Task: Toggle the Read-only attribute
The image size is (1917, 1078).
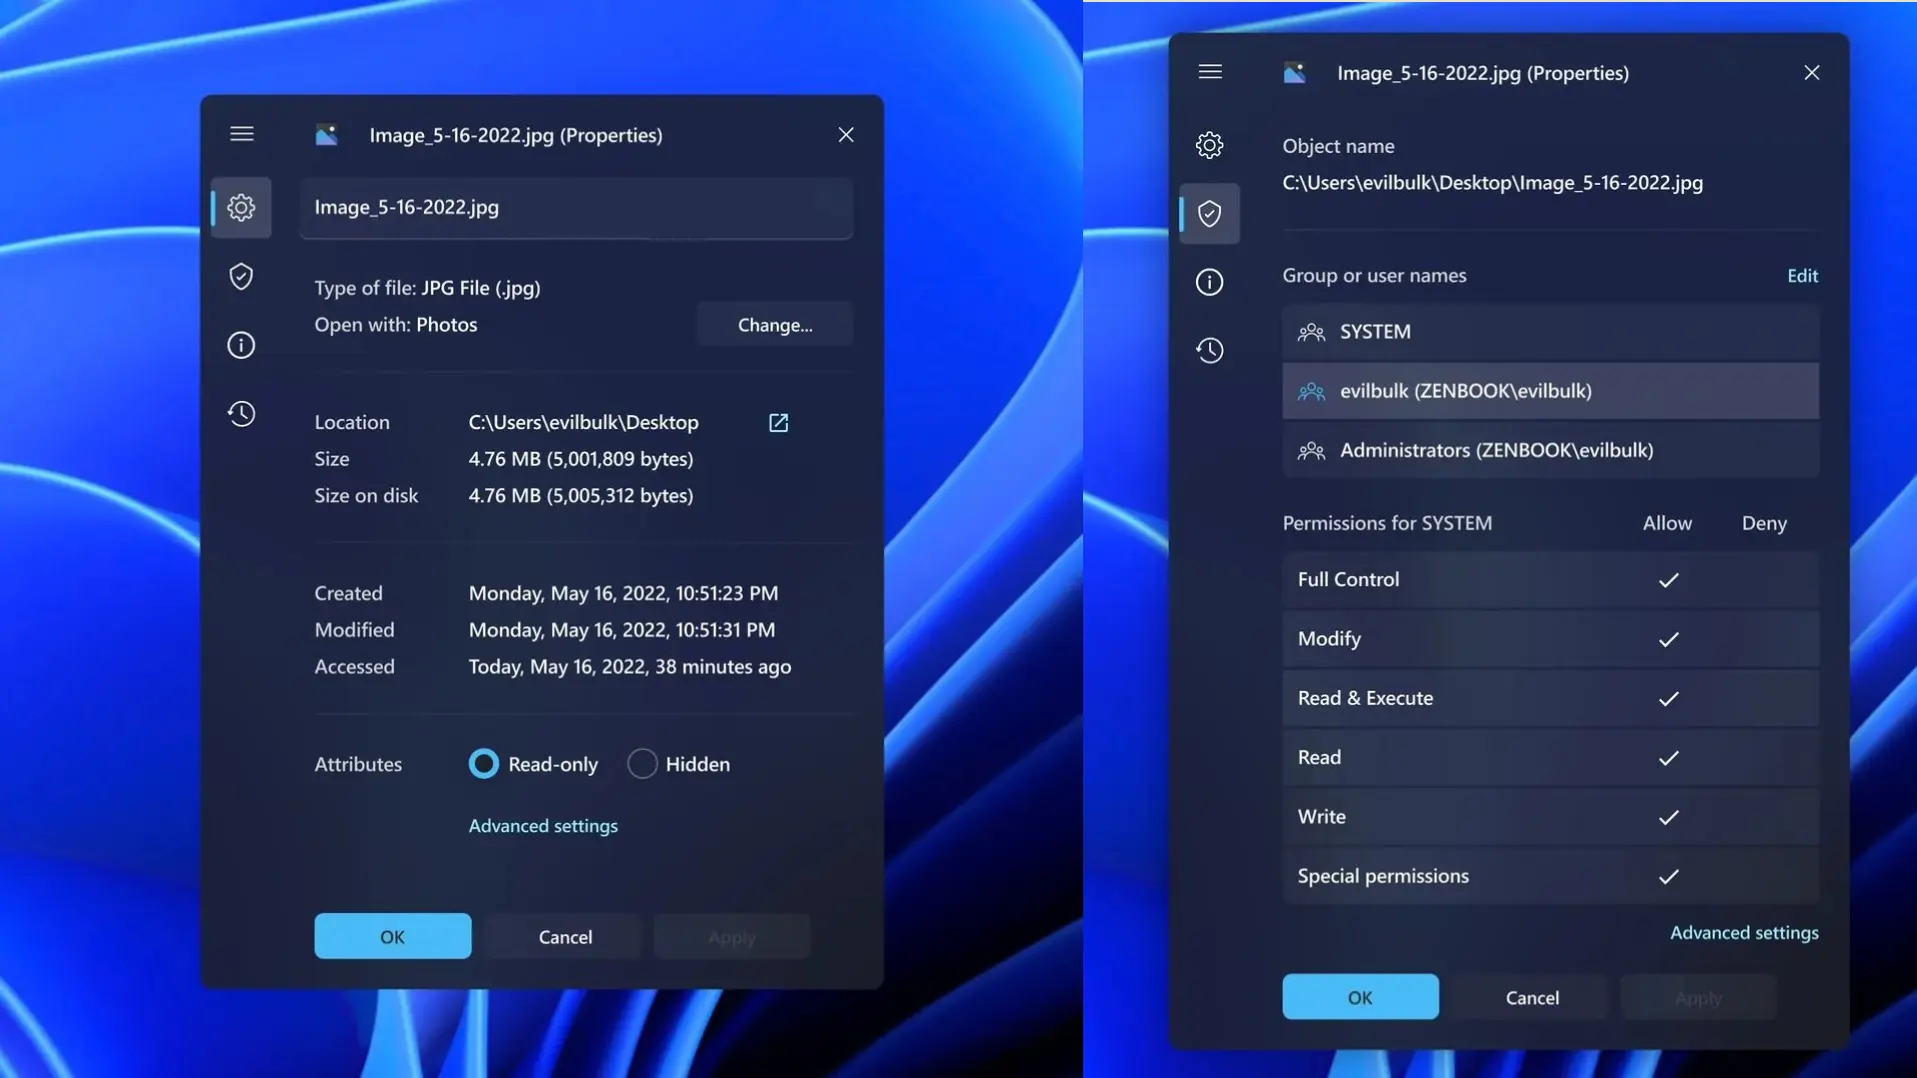Action: [x=483, y=764]
